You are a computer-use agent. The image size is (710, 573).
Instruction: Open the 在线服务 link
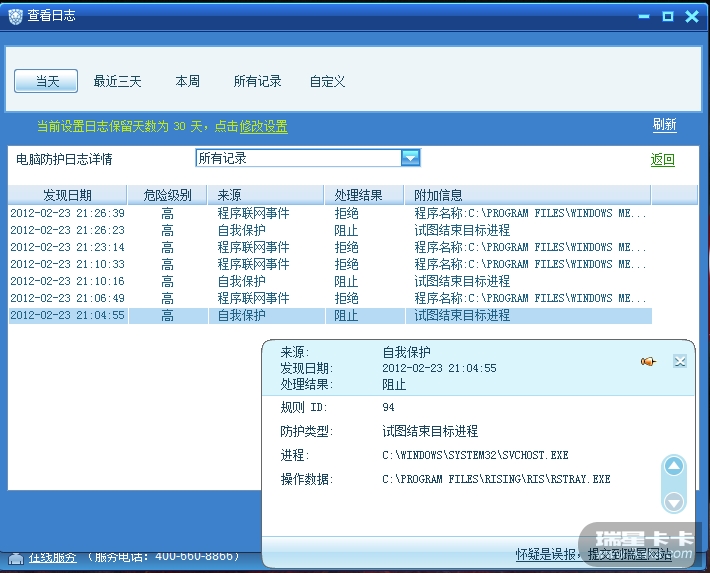pyautogui.click(x=53, y=557)
